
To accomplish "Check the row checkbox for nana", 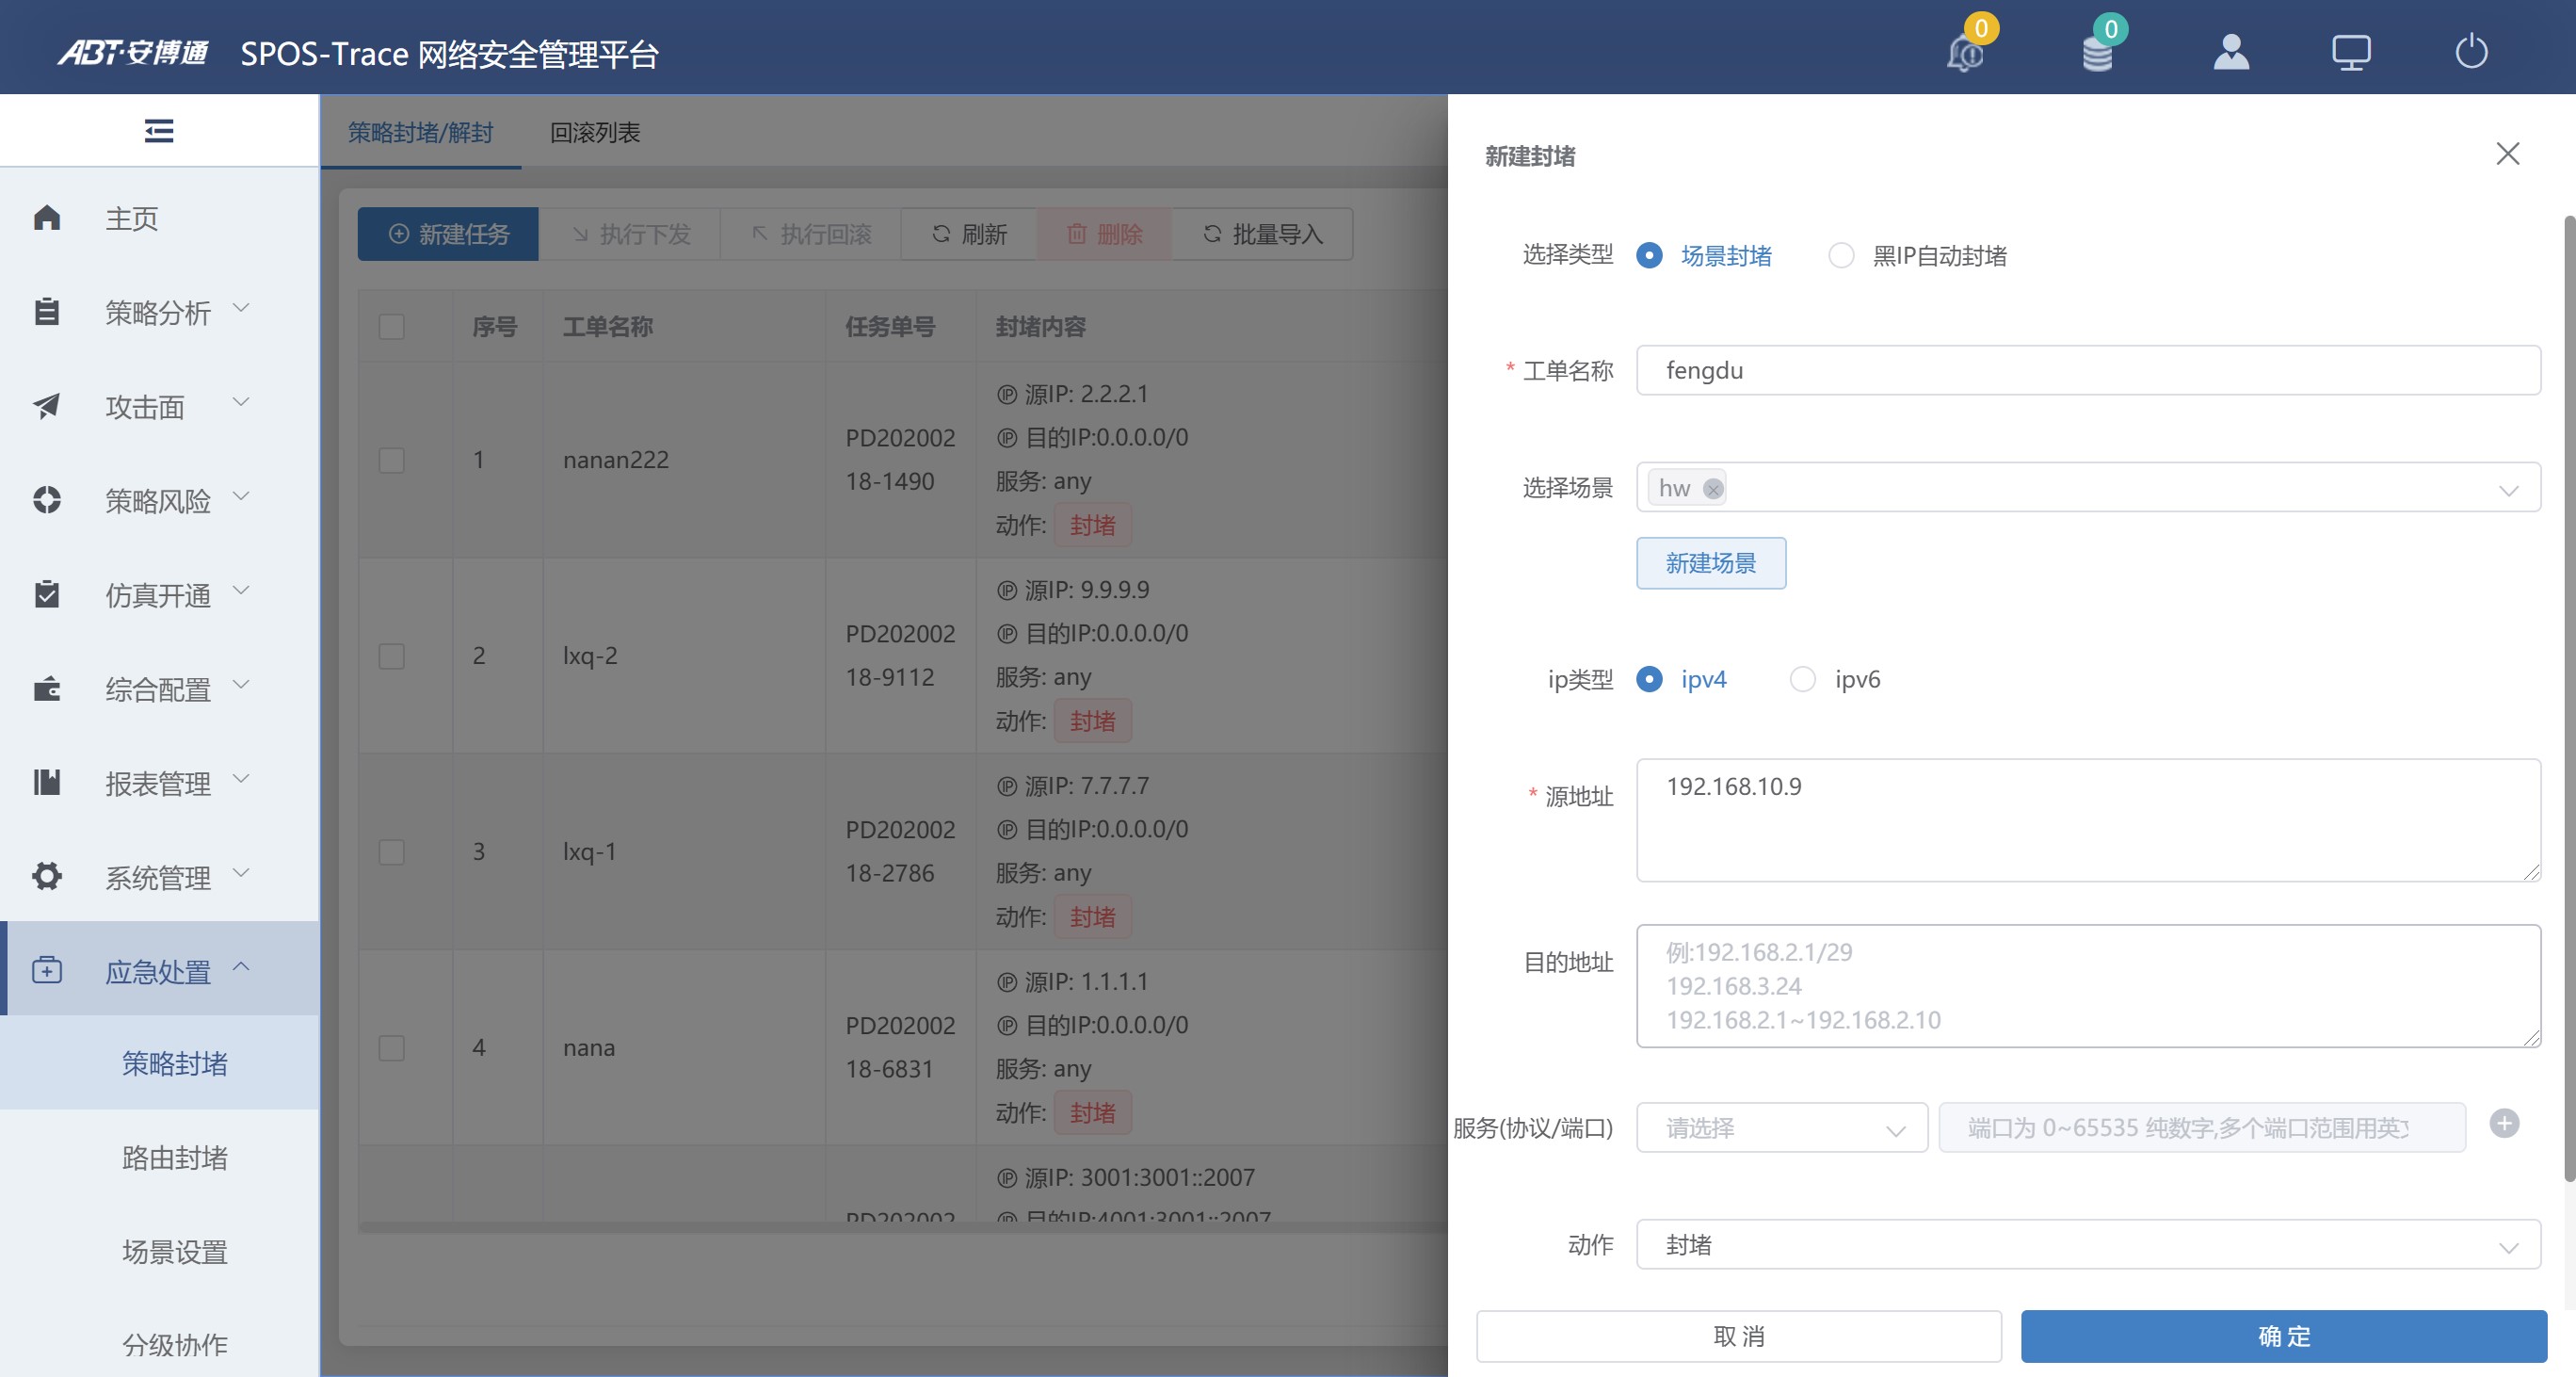I will pyautogui.click(x=392, y=1048).
